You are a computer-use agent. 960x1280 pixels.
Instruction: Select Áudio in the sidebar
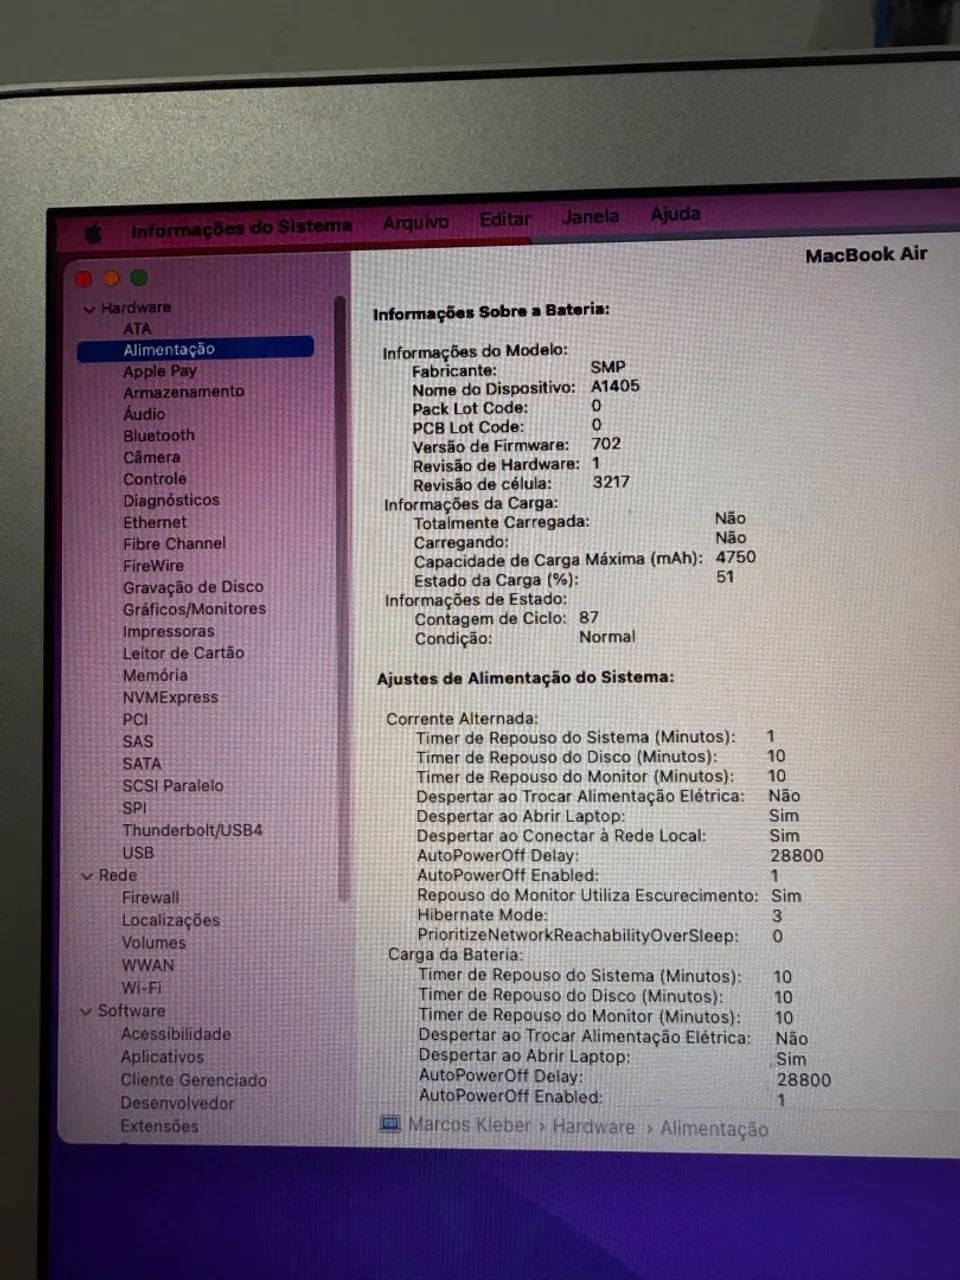pyautogui.click(x=144, y=414)
